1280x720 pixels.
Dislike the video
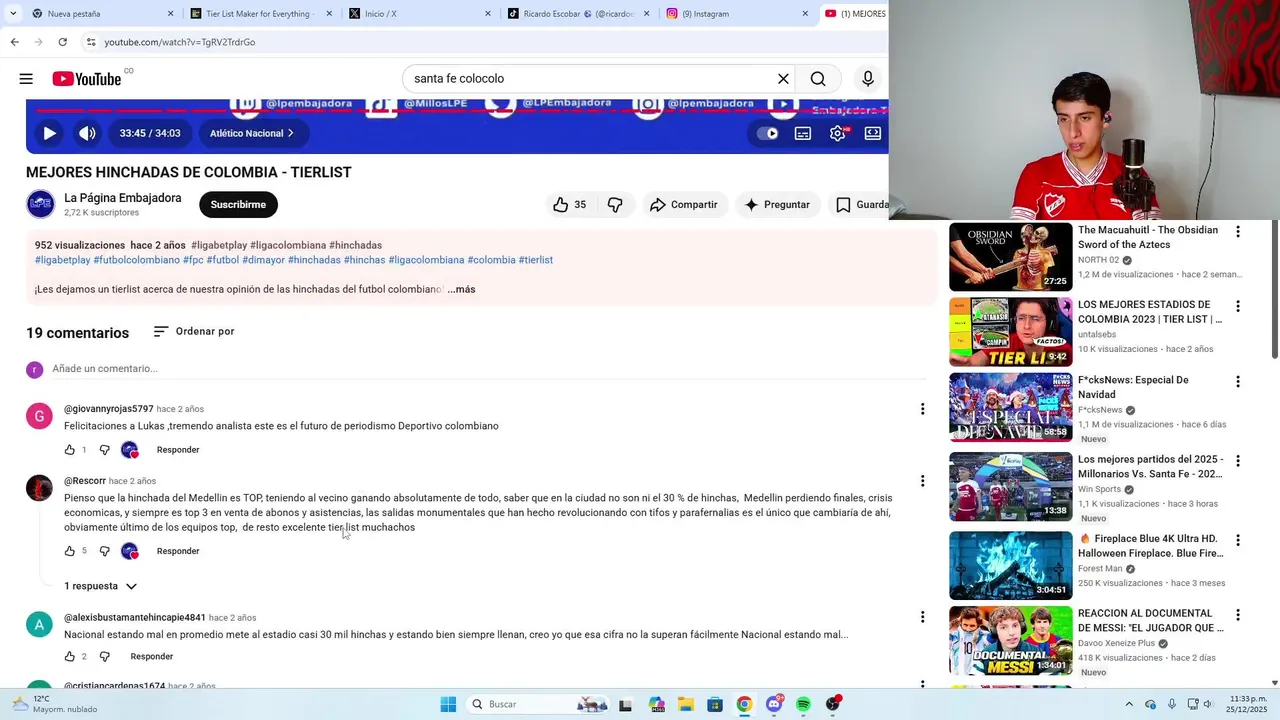point(615,205)
